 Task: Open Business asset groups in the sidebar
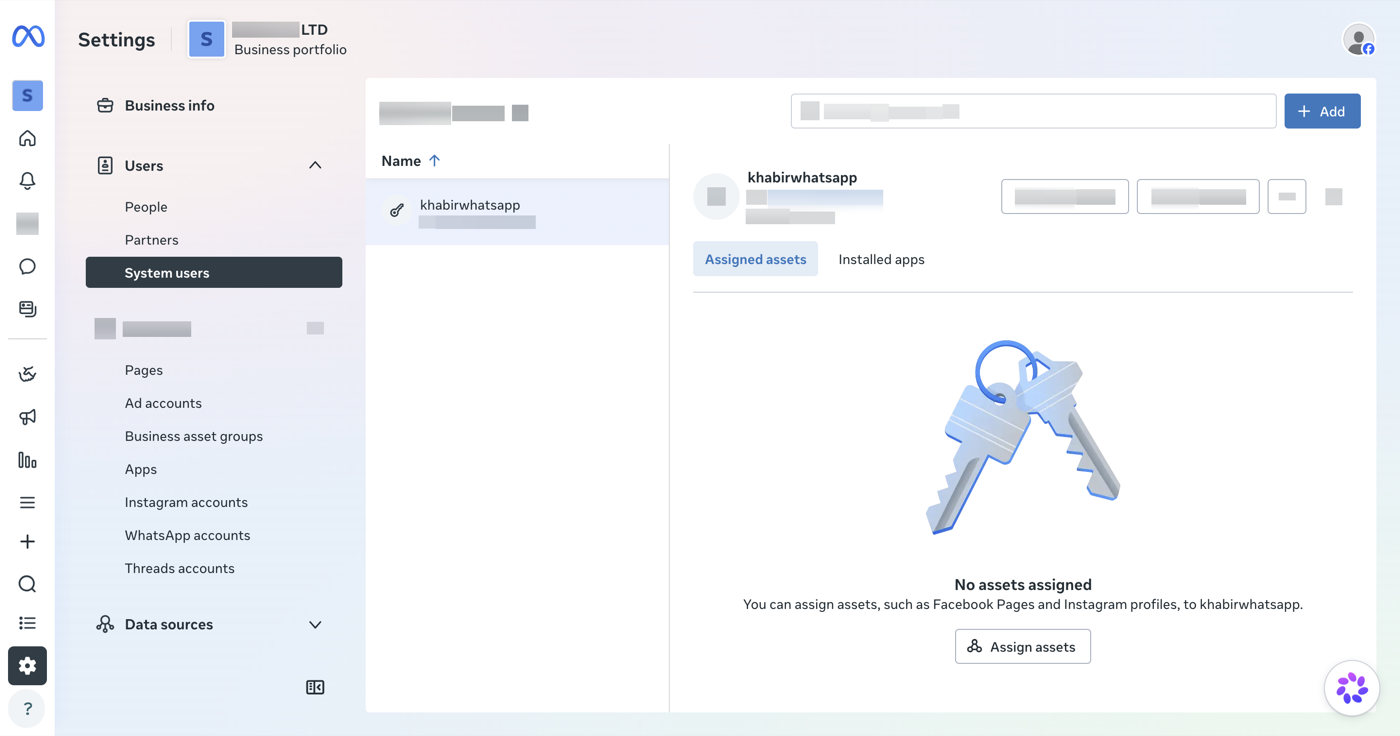[x=194, y=436]
